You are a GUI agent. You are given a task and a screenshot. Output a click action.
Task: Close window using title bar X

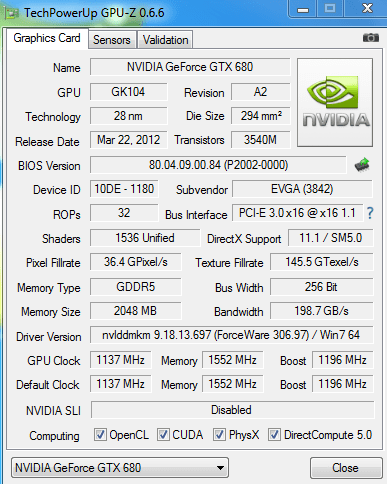367,8
